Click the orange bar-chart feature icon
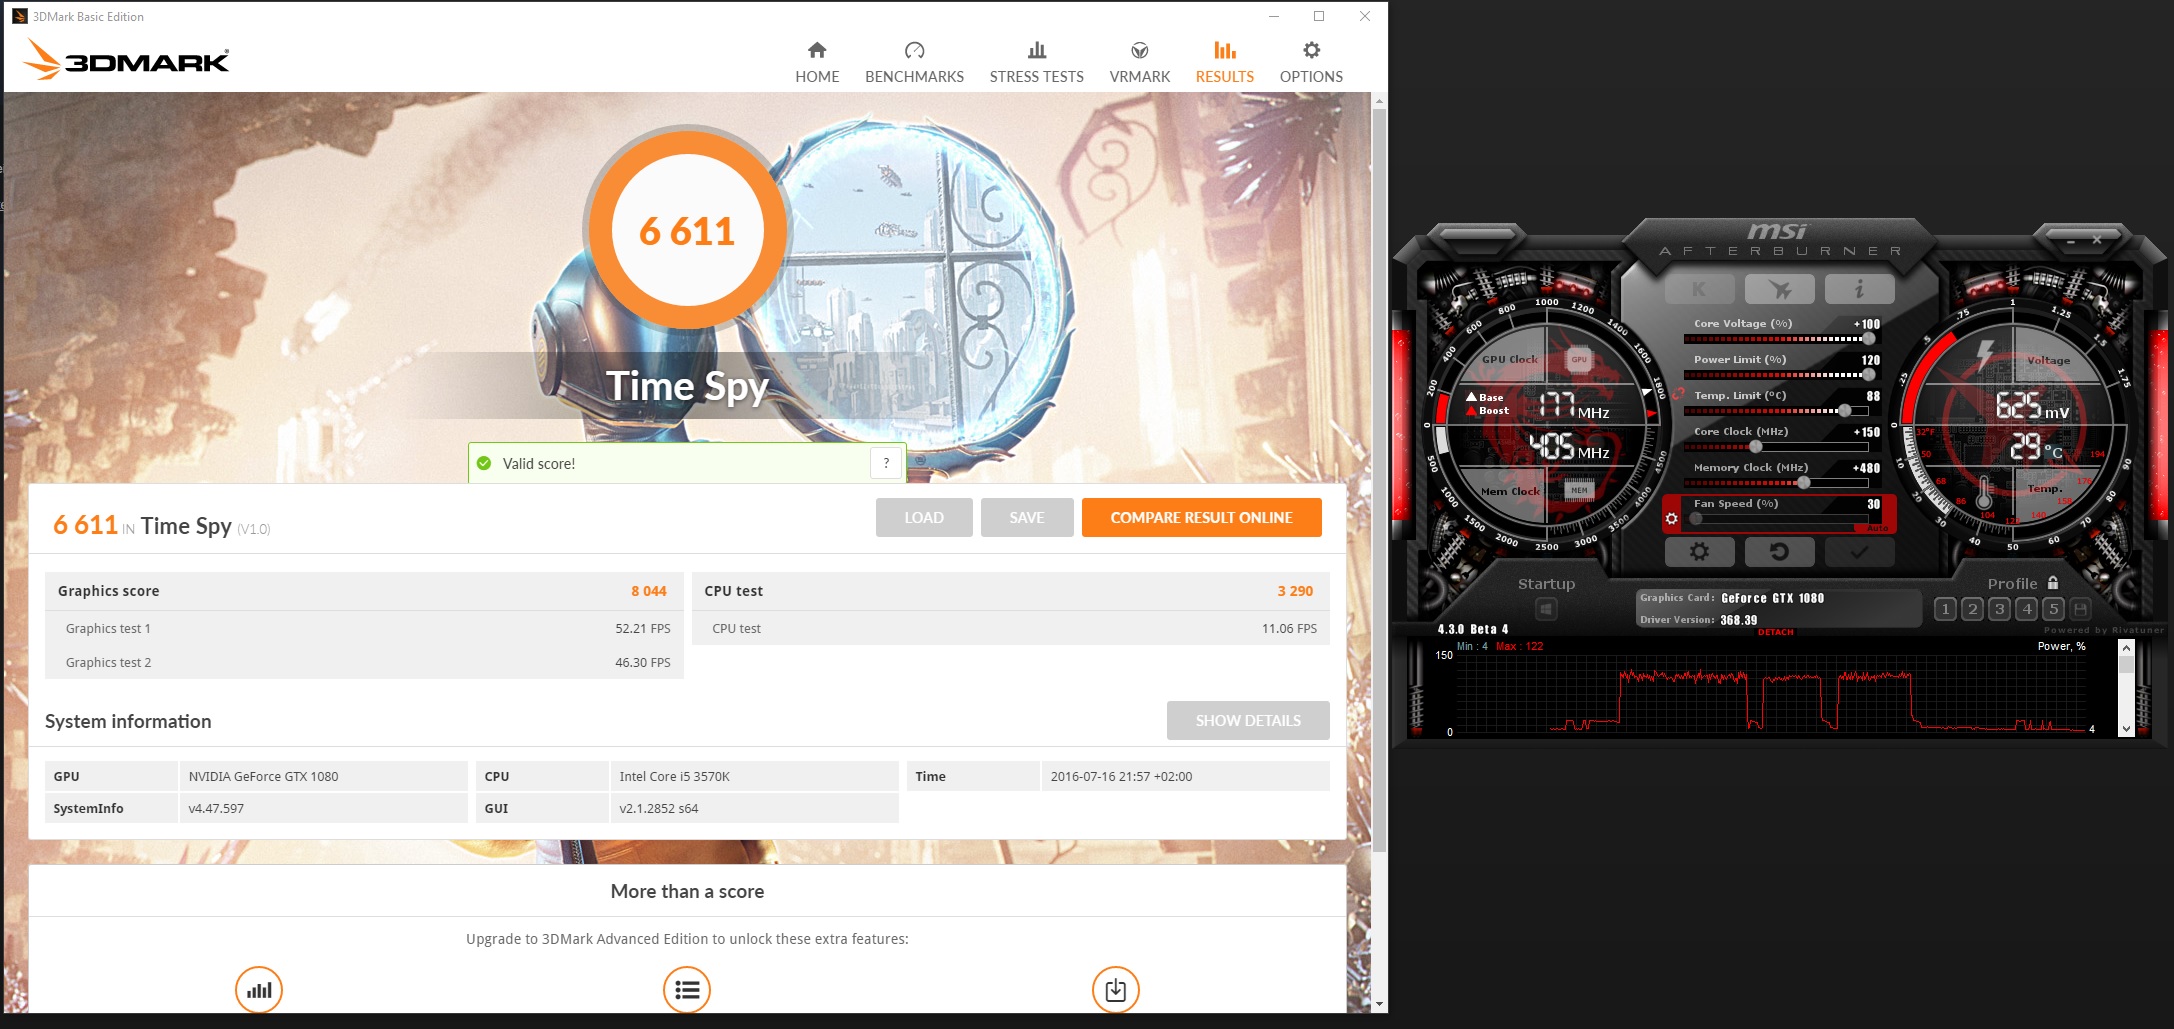 [x=259, y=990]
